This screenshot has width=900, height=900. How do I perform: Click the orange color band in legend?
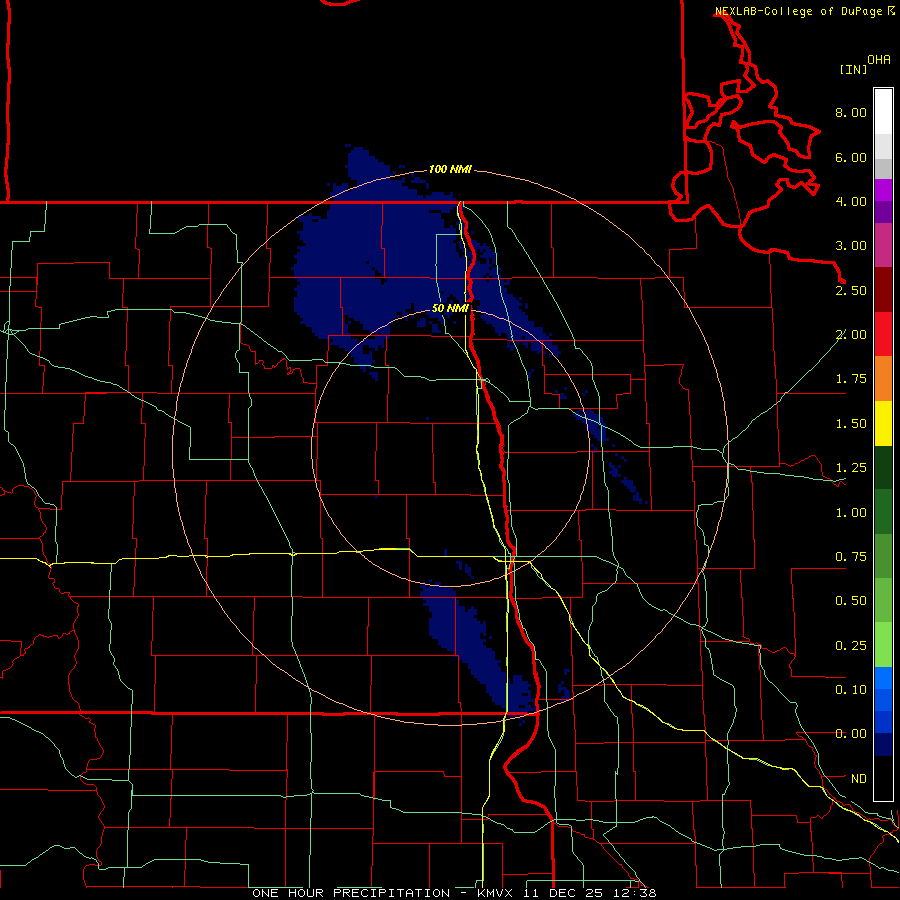(883, 379)
